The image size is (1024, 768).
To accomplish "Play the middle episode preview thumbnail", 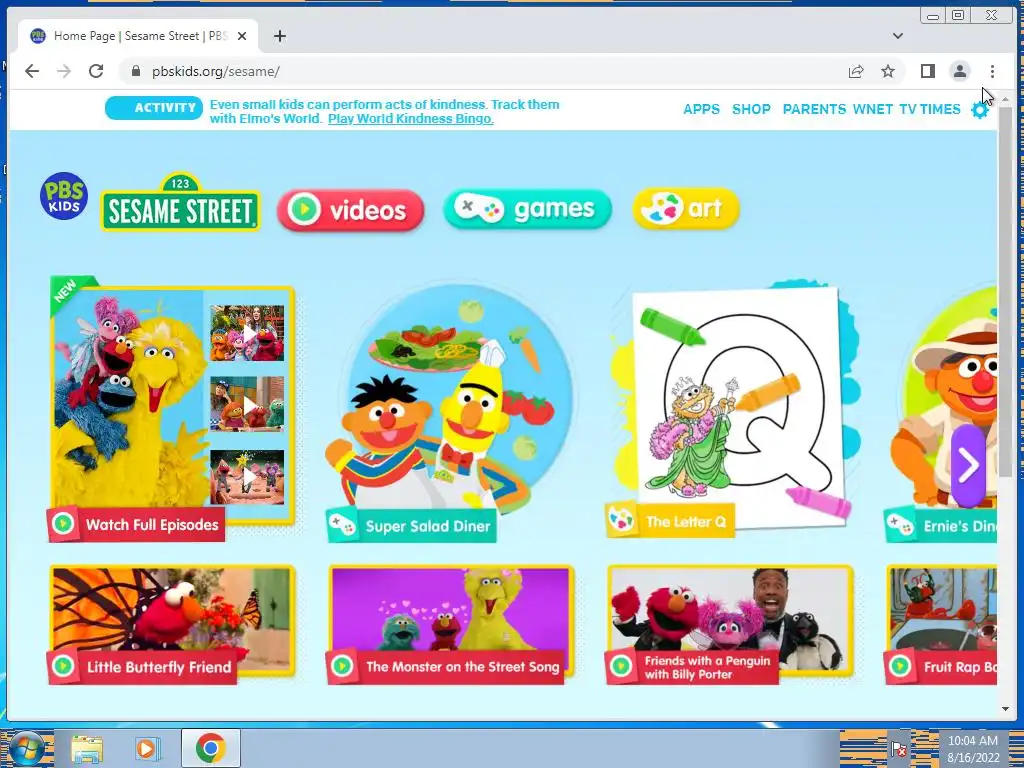I will tap(247, 404).
